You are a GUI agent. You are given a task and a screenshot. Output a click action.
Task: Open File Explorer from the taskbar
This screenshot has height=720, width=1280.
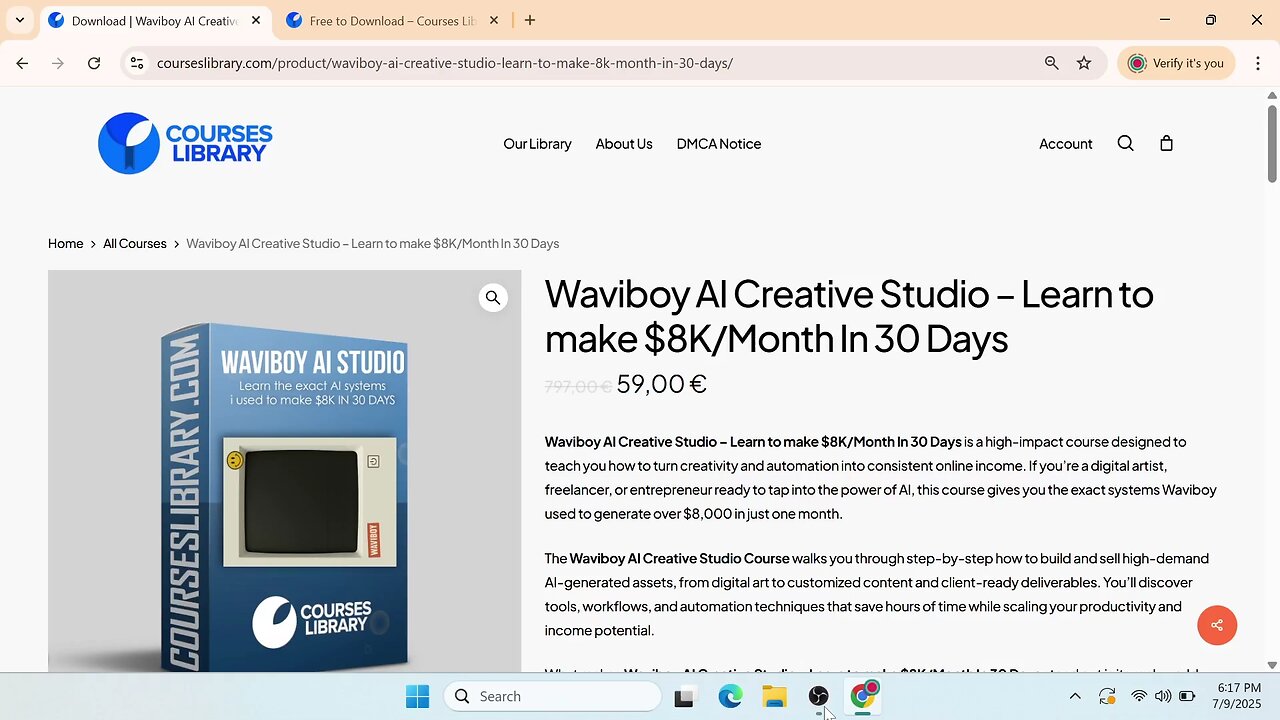click(775, 697)
